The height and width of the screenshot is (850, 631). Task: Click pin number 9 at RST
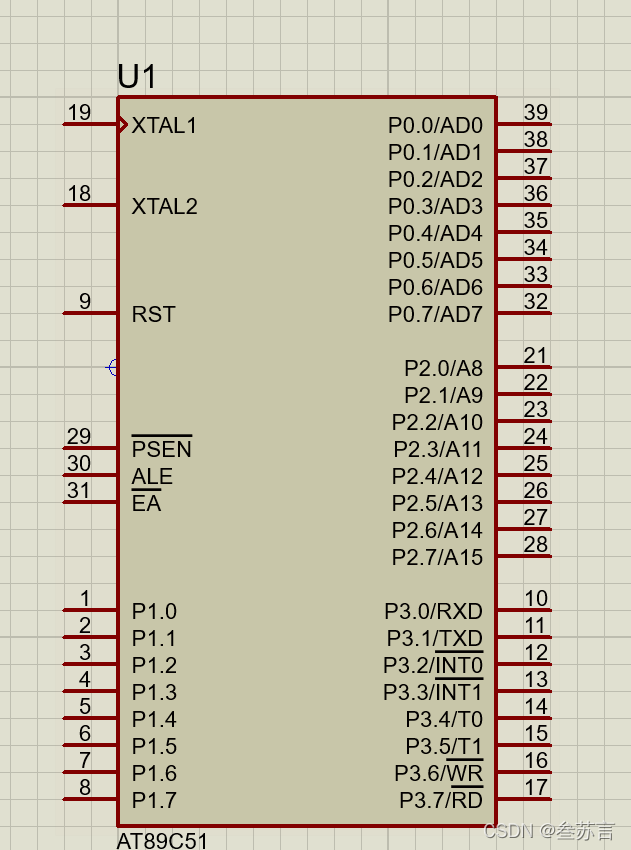coord(85,301)
